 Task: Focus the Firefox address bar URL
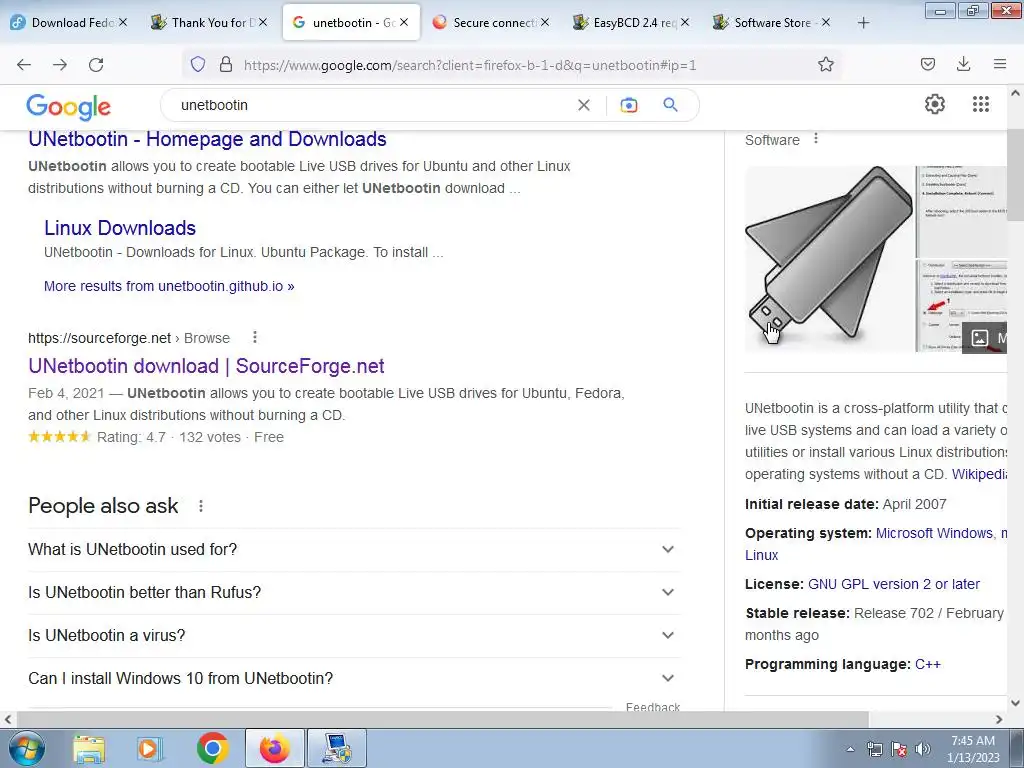[x=470, y=65]
